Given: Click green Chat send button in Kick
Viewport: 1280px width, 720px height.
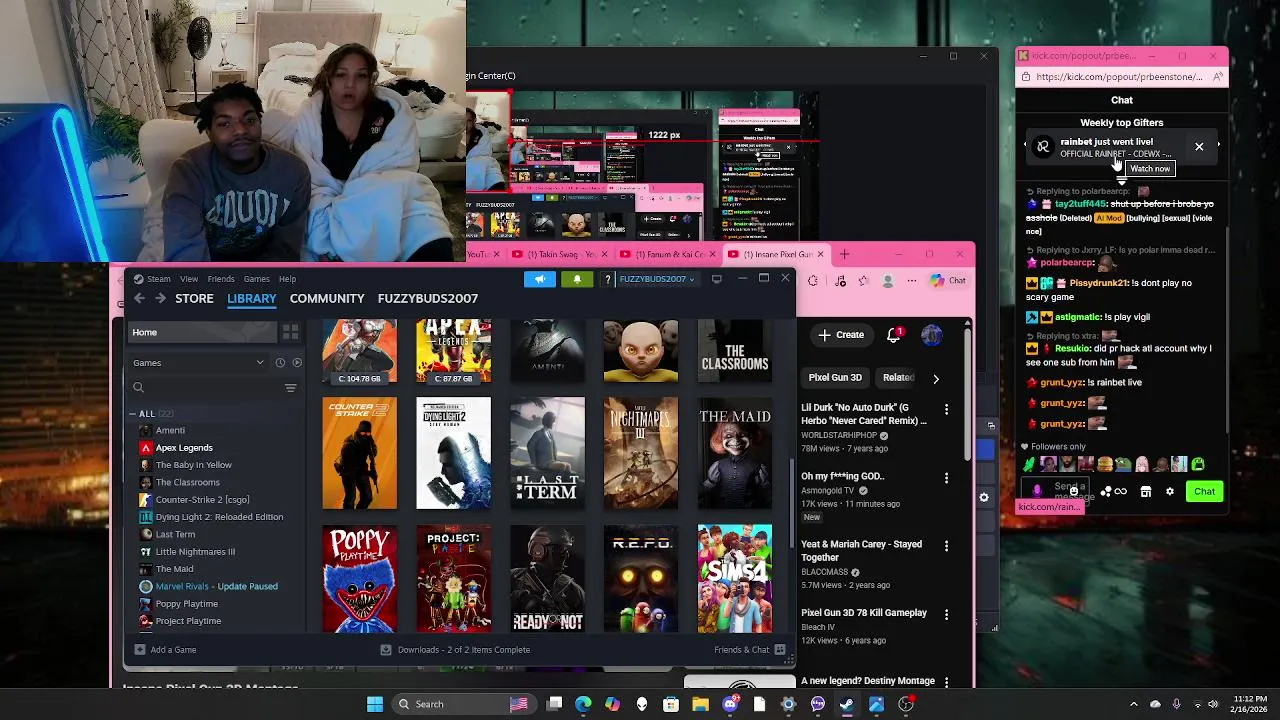Looking at the screenshot, I should tap(1204, 491).
